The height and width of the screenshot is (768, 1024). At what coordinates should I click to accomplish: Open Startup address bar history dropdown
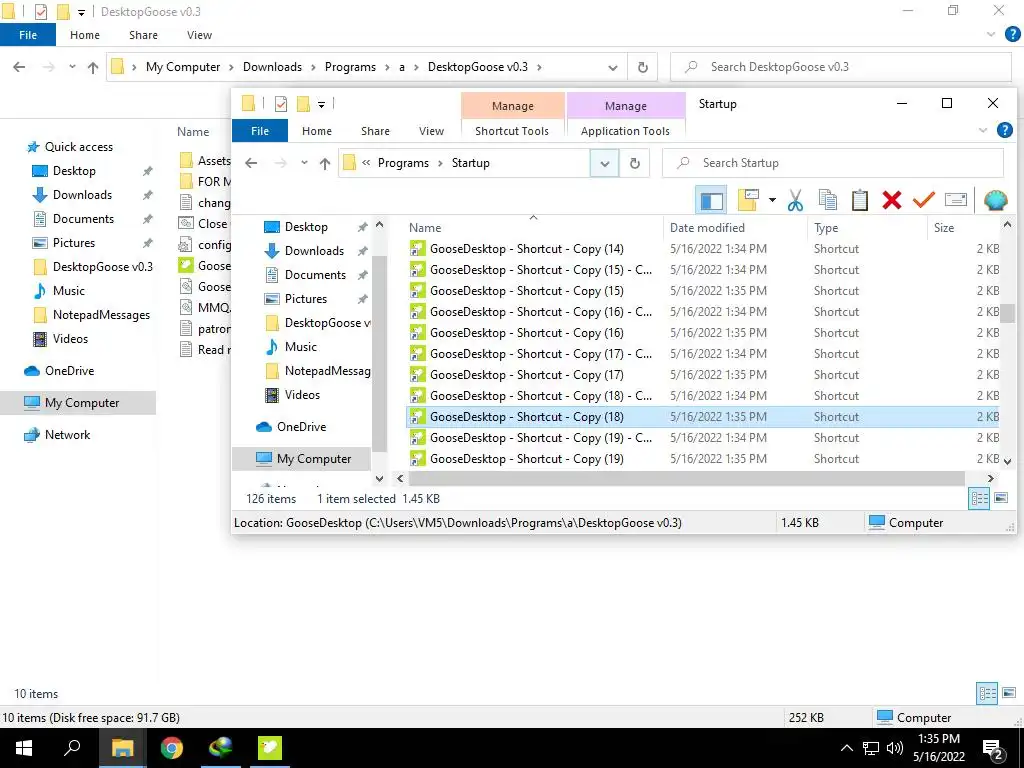605,163
